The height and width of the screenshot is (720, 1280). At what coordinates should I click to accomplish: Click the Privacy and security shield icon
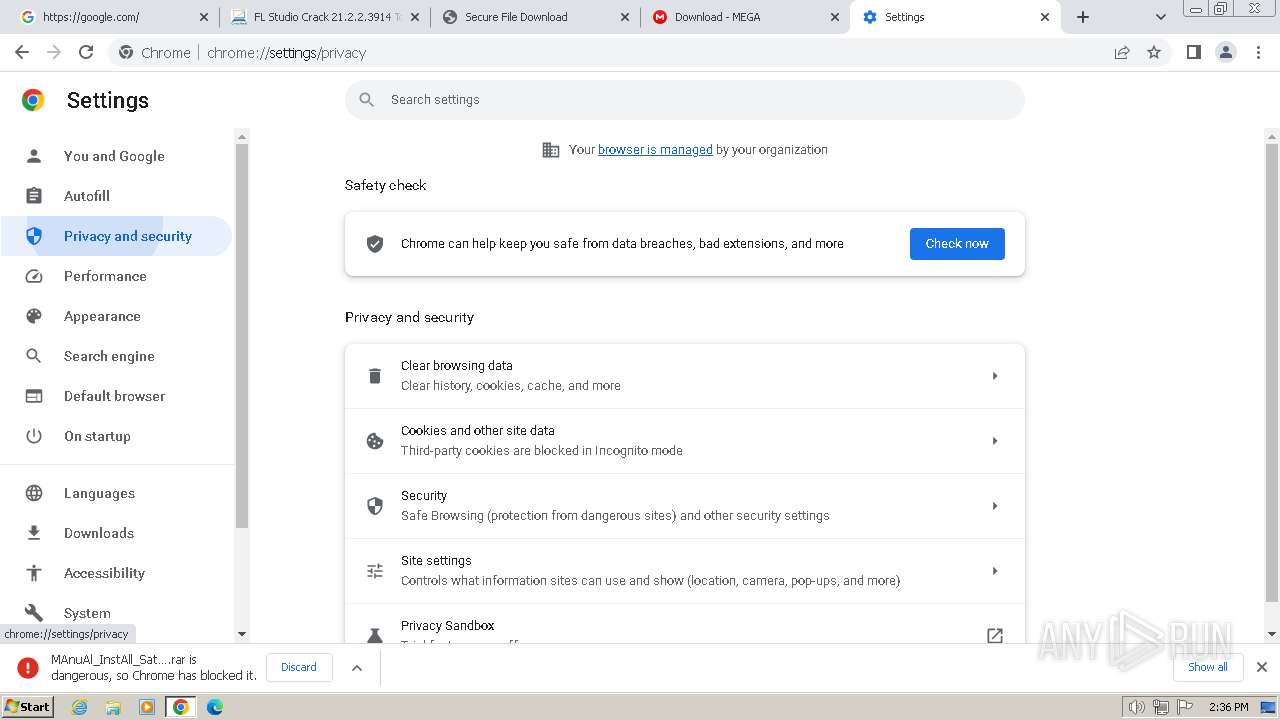[x=34, y=236]
